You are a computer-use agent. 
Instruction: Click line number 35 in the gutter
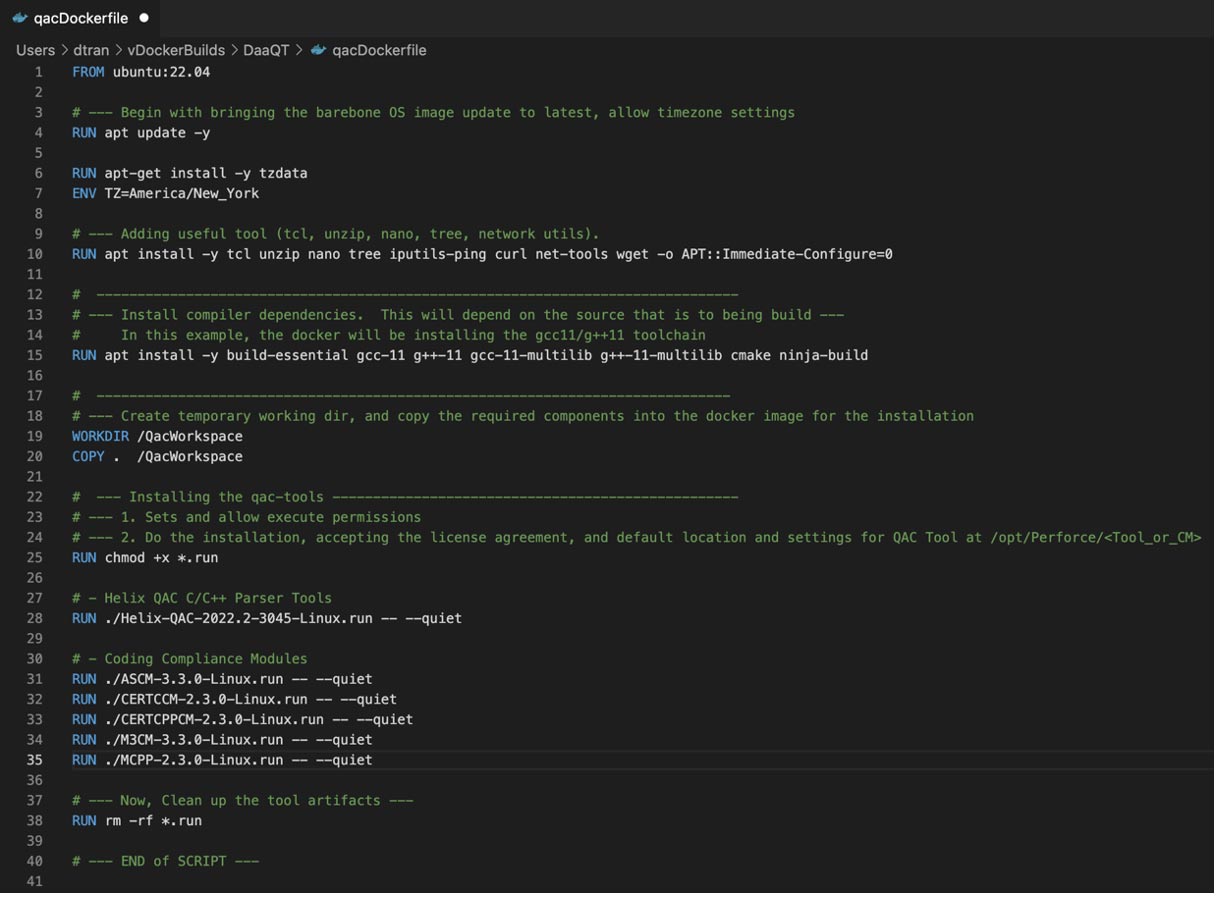click(x=35, y=760)
